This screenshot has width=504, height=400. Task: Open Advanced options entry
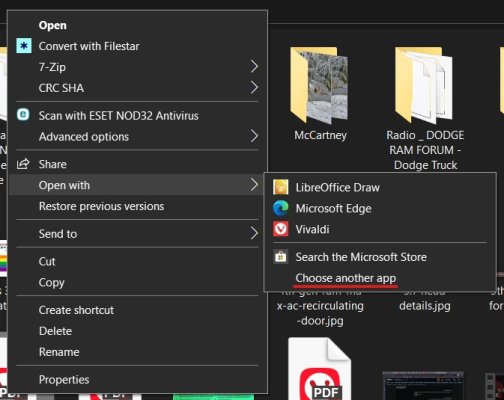pos(137,136)
